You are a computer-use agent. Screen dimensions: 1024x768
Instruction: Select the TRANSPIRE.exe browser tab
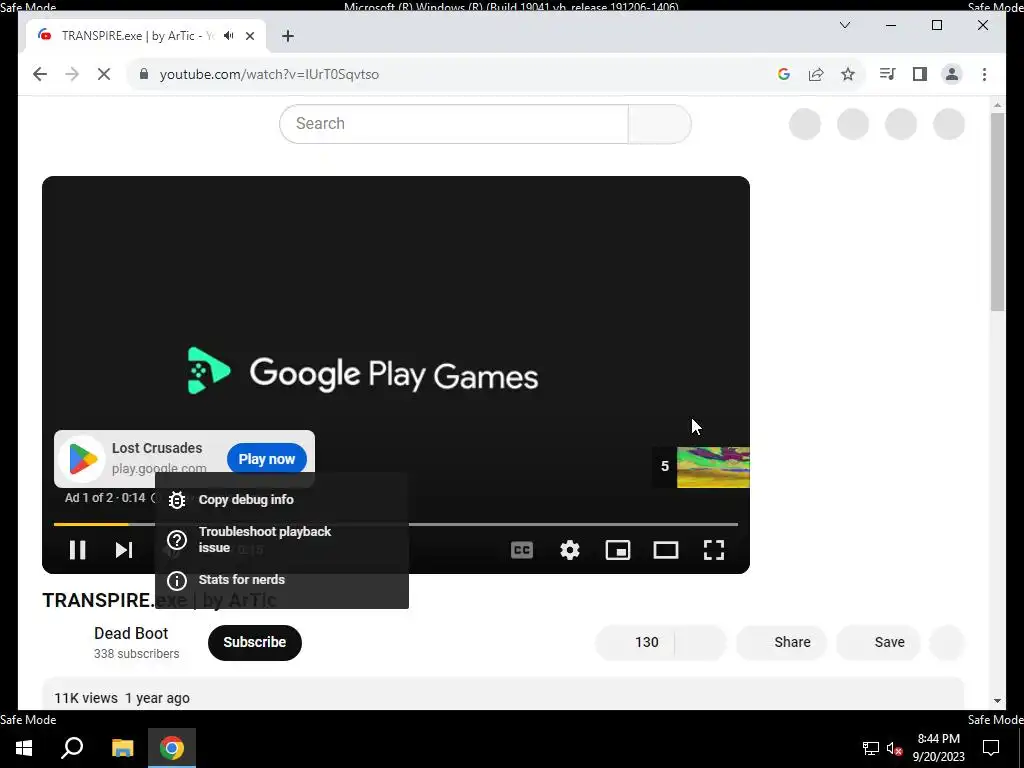coord(146,36)
